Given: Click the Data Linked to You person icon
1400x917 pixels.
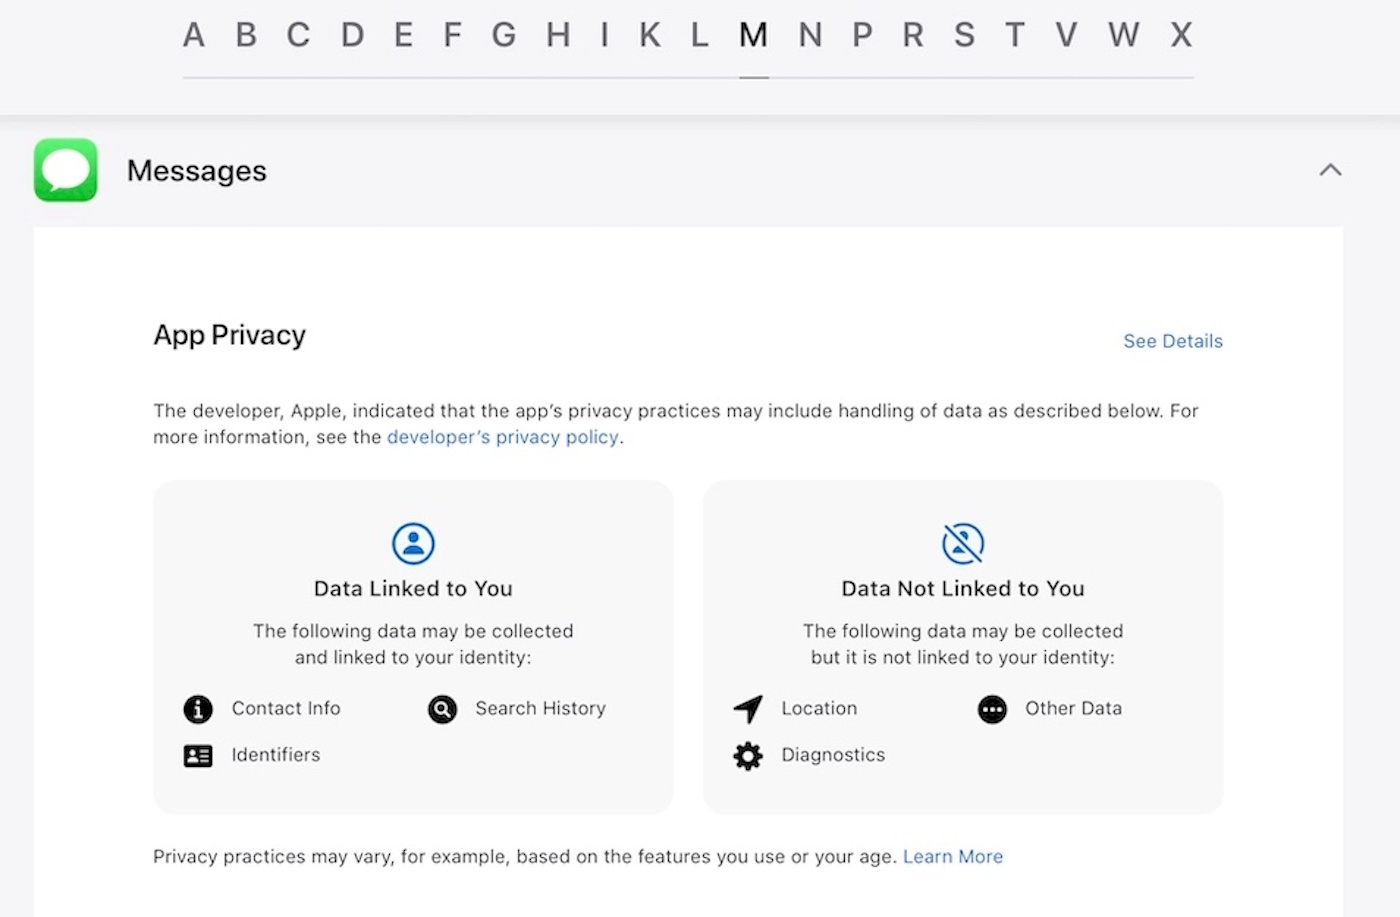Looking at the screenshot, I should (413, 544).
